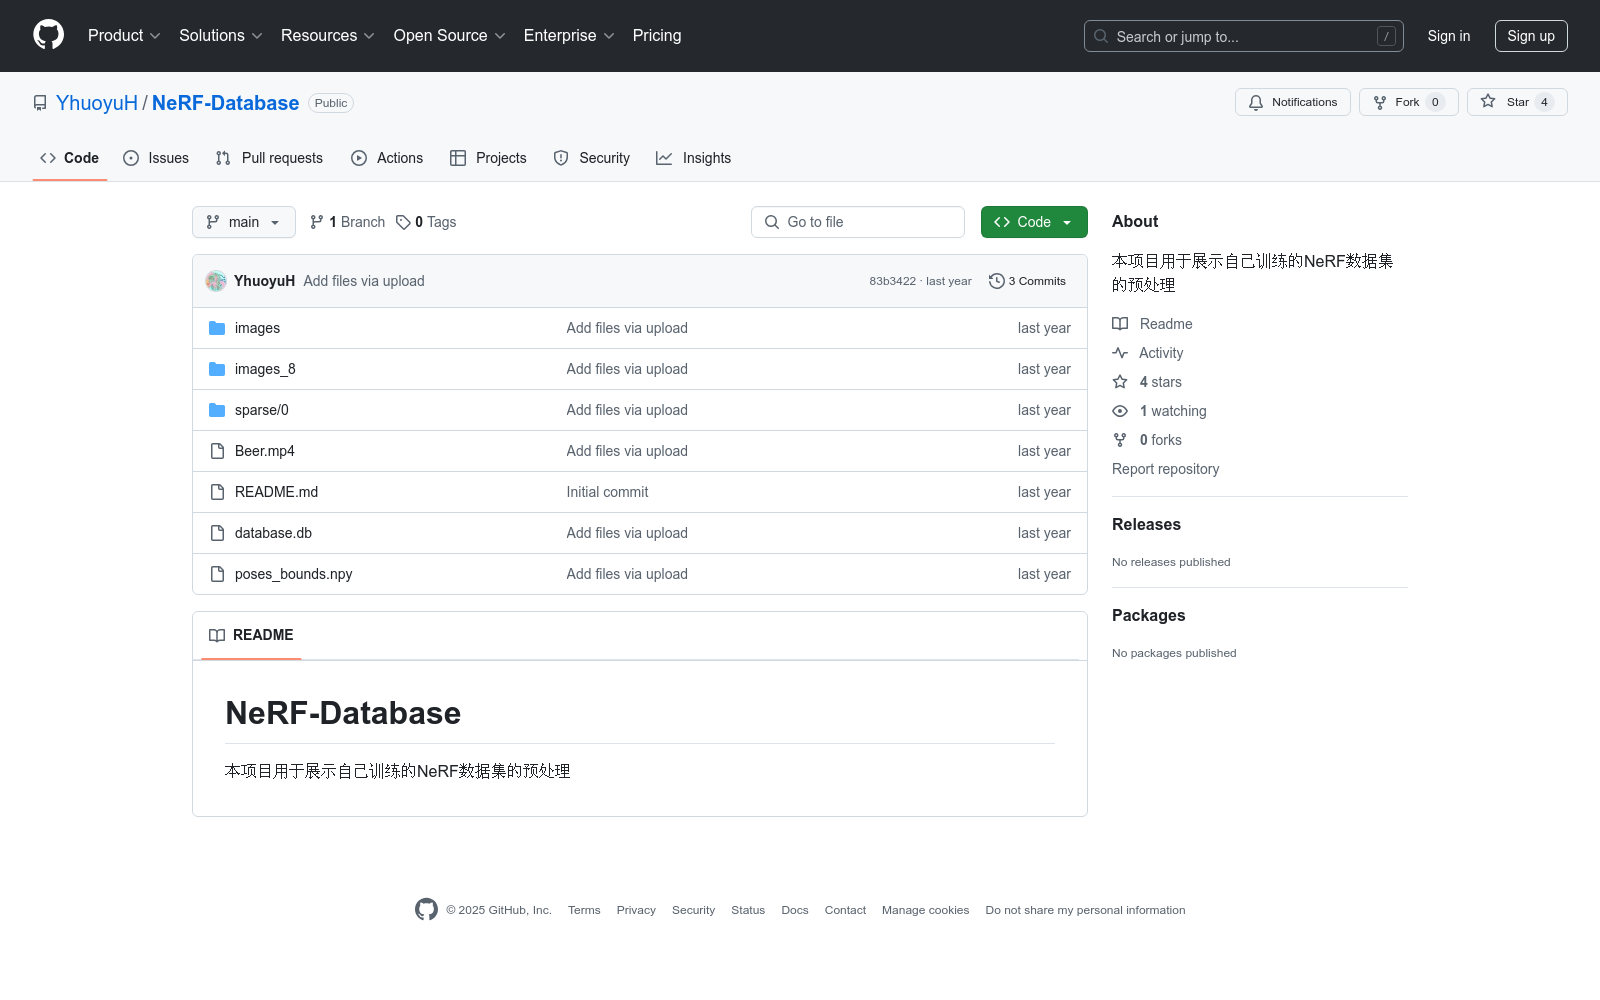Open the footer Privacy link
This screenshot has width=1600, height=1000.
[x=636, y=910]
